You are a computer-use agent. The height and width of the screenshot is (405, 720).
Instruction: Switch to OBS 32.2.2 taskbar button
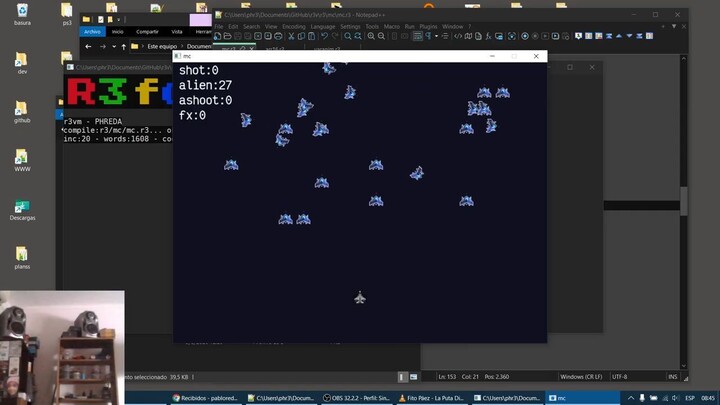(x=356, y=398)
